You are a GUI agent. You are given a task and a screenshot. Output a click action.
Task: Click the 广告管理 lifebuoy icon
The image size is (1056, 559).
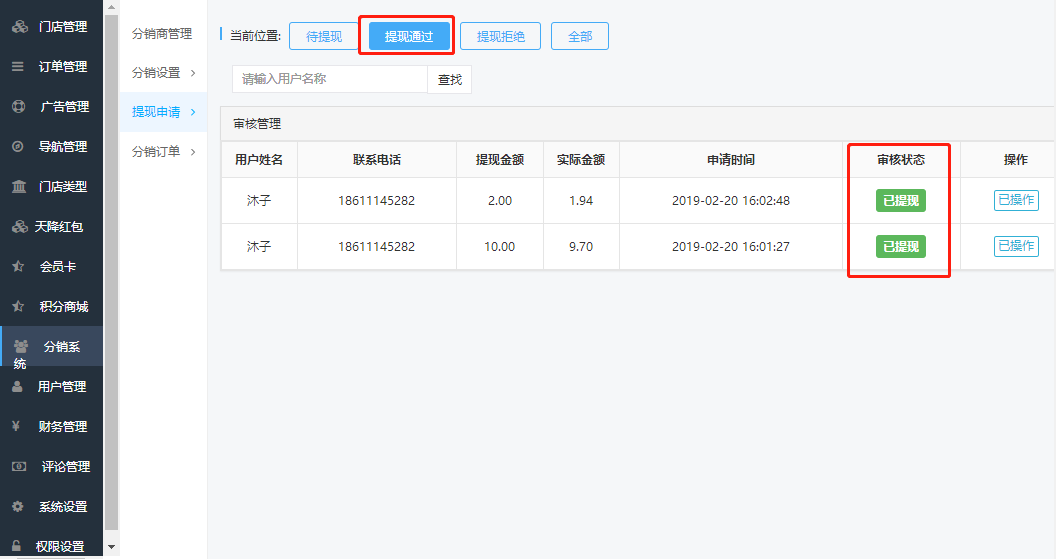point(18,106)
